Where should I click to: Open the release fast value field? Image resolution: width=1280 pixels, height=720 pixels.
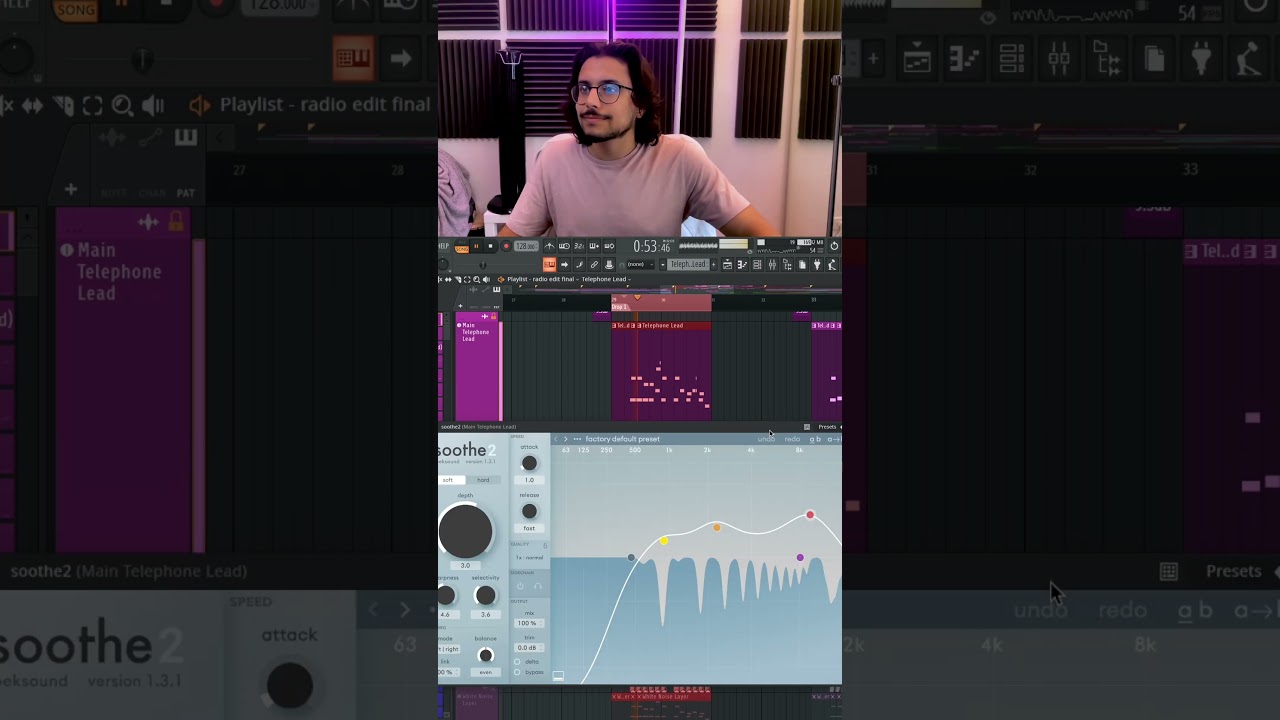[x=529, y=528]
